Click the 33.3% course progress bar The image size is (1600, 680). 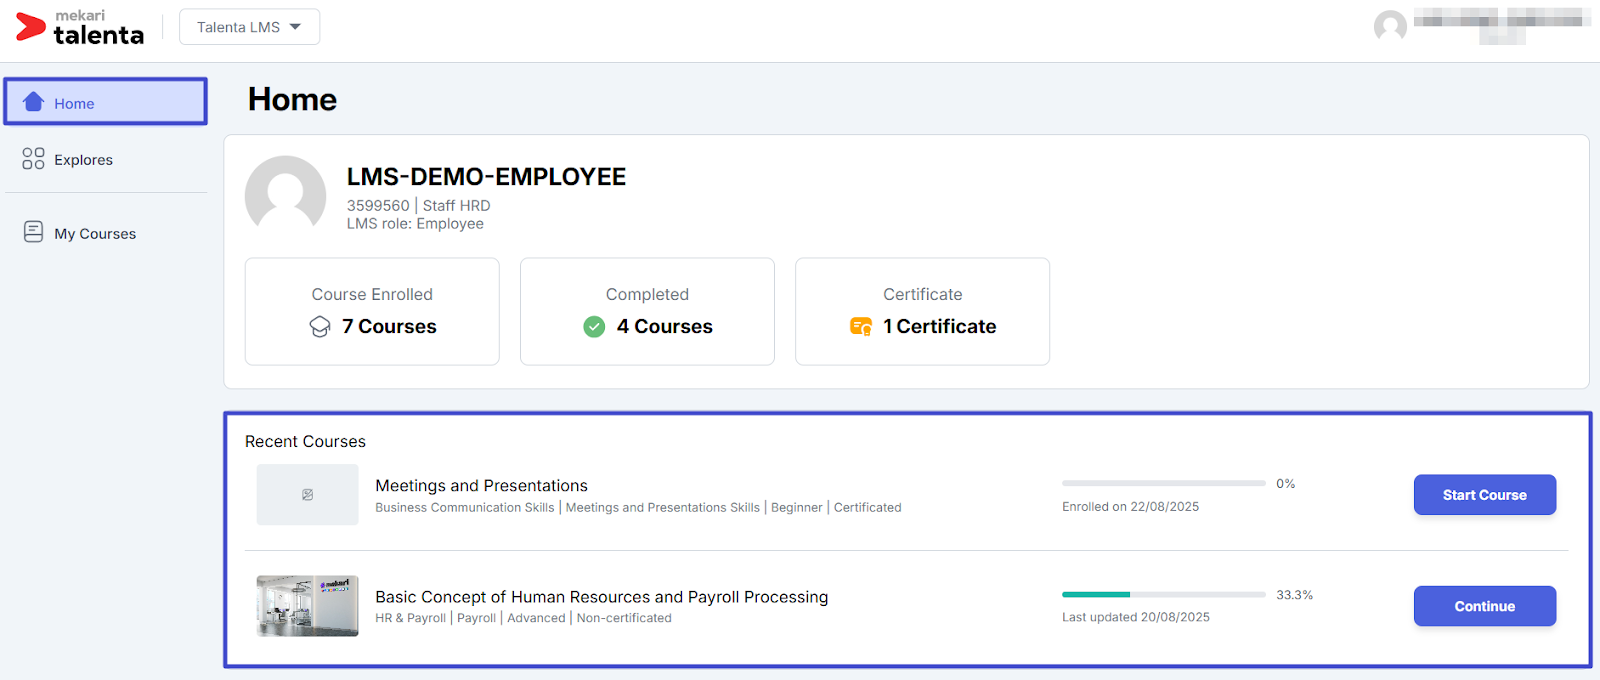(1163, 595)
